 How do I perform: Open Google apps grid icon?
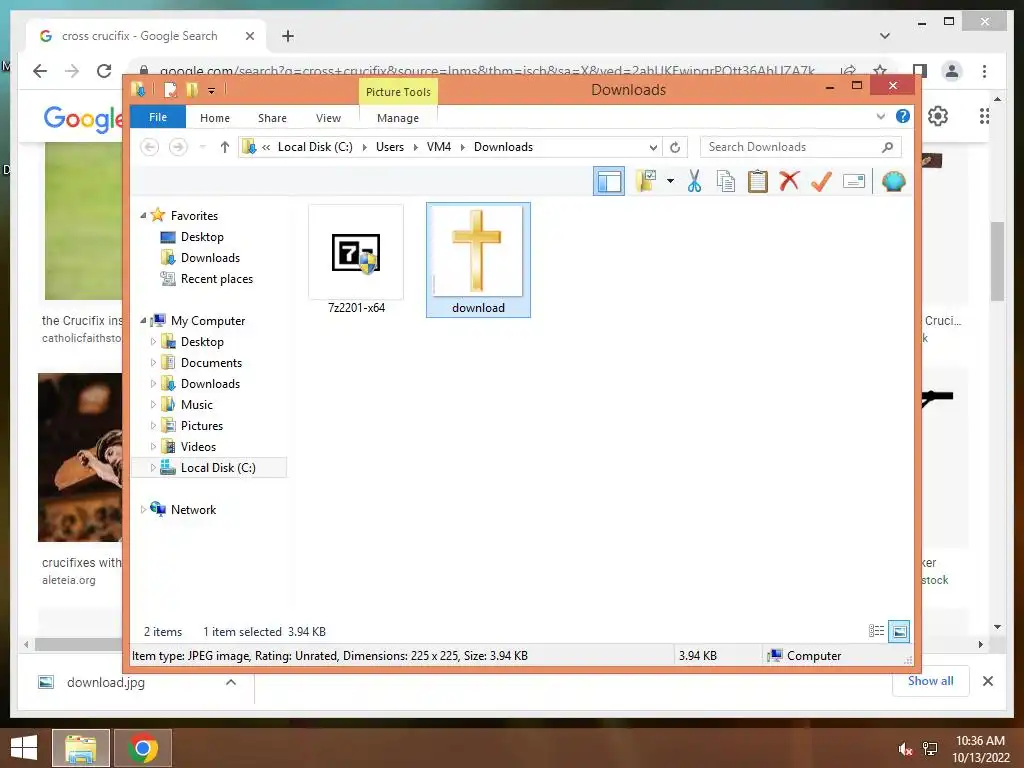[x=984, y=116]
